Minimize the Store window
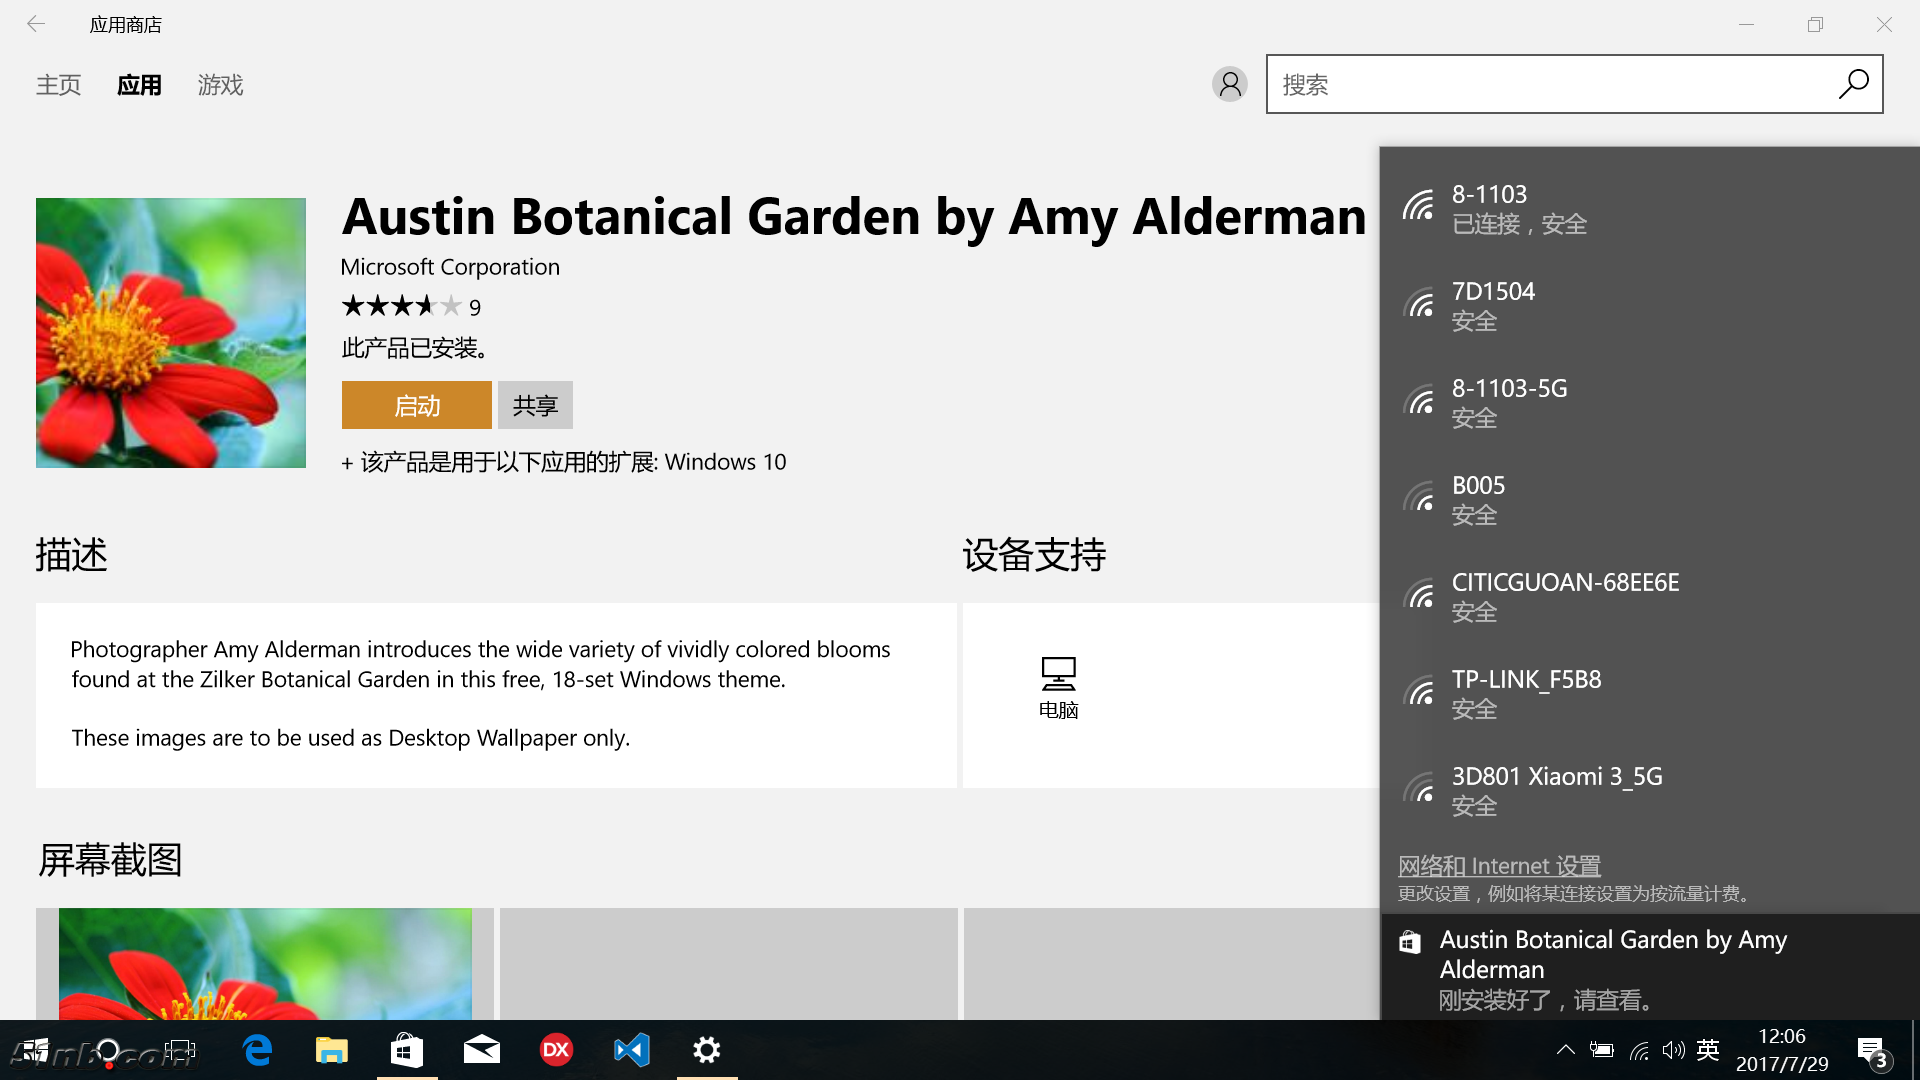 (x=1747, y=24)
